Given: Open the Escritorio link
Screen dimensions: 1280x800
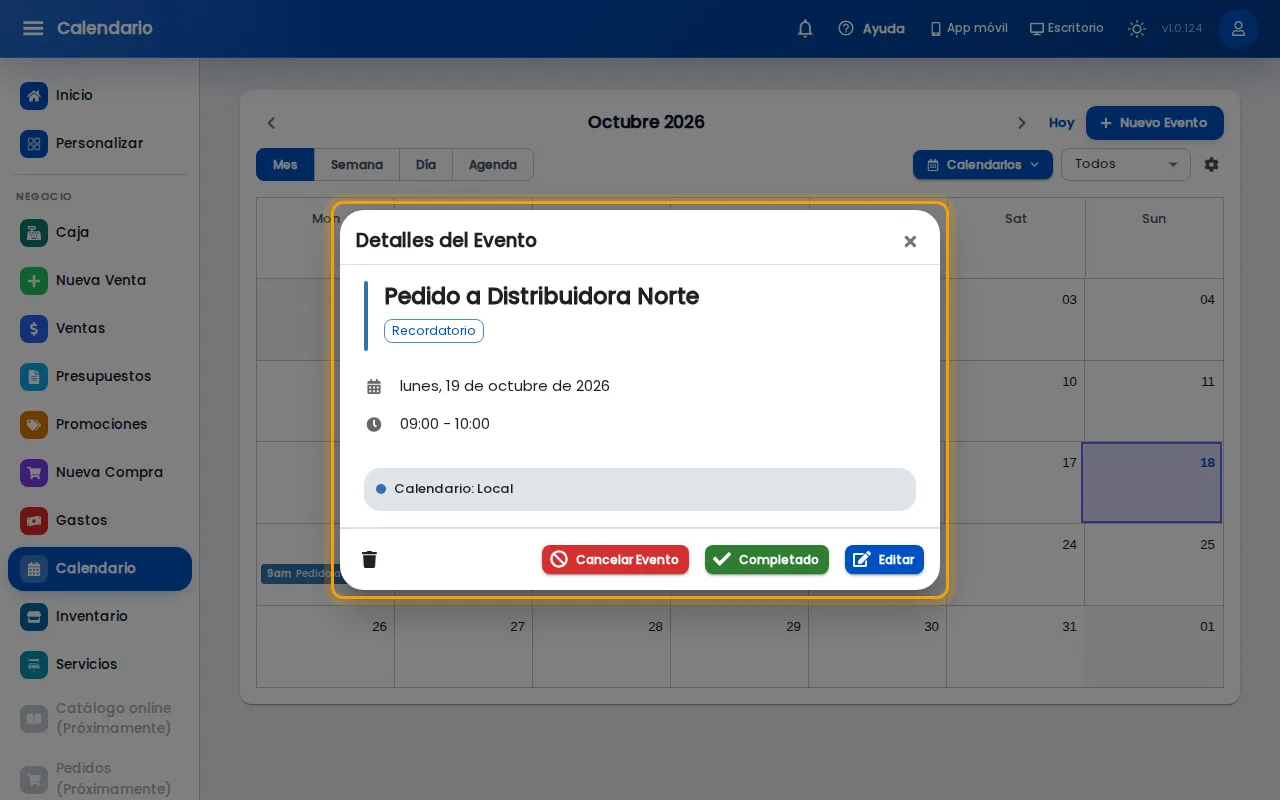Looking at the screenshot, I should [1066, 28].
